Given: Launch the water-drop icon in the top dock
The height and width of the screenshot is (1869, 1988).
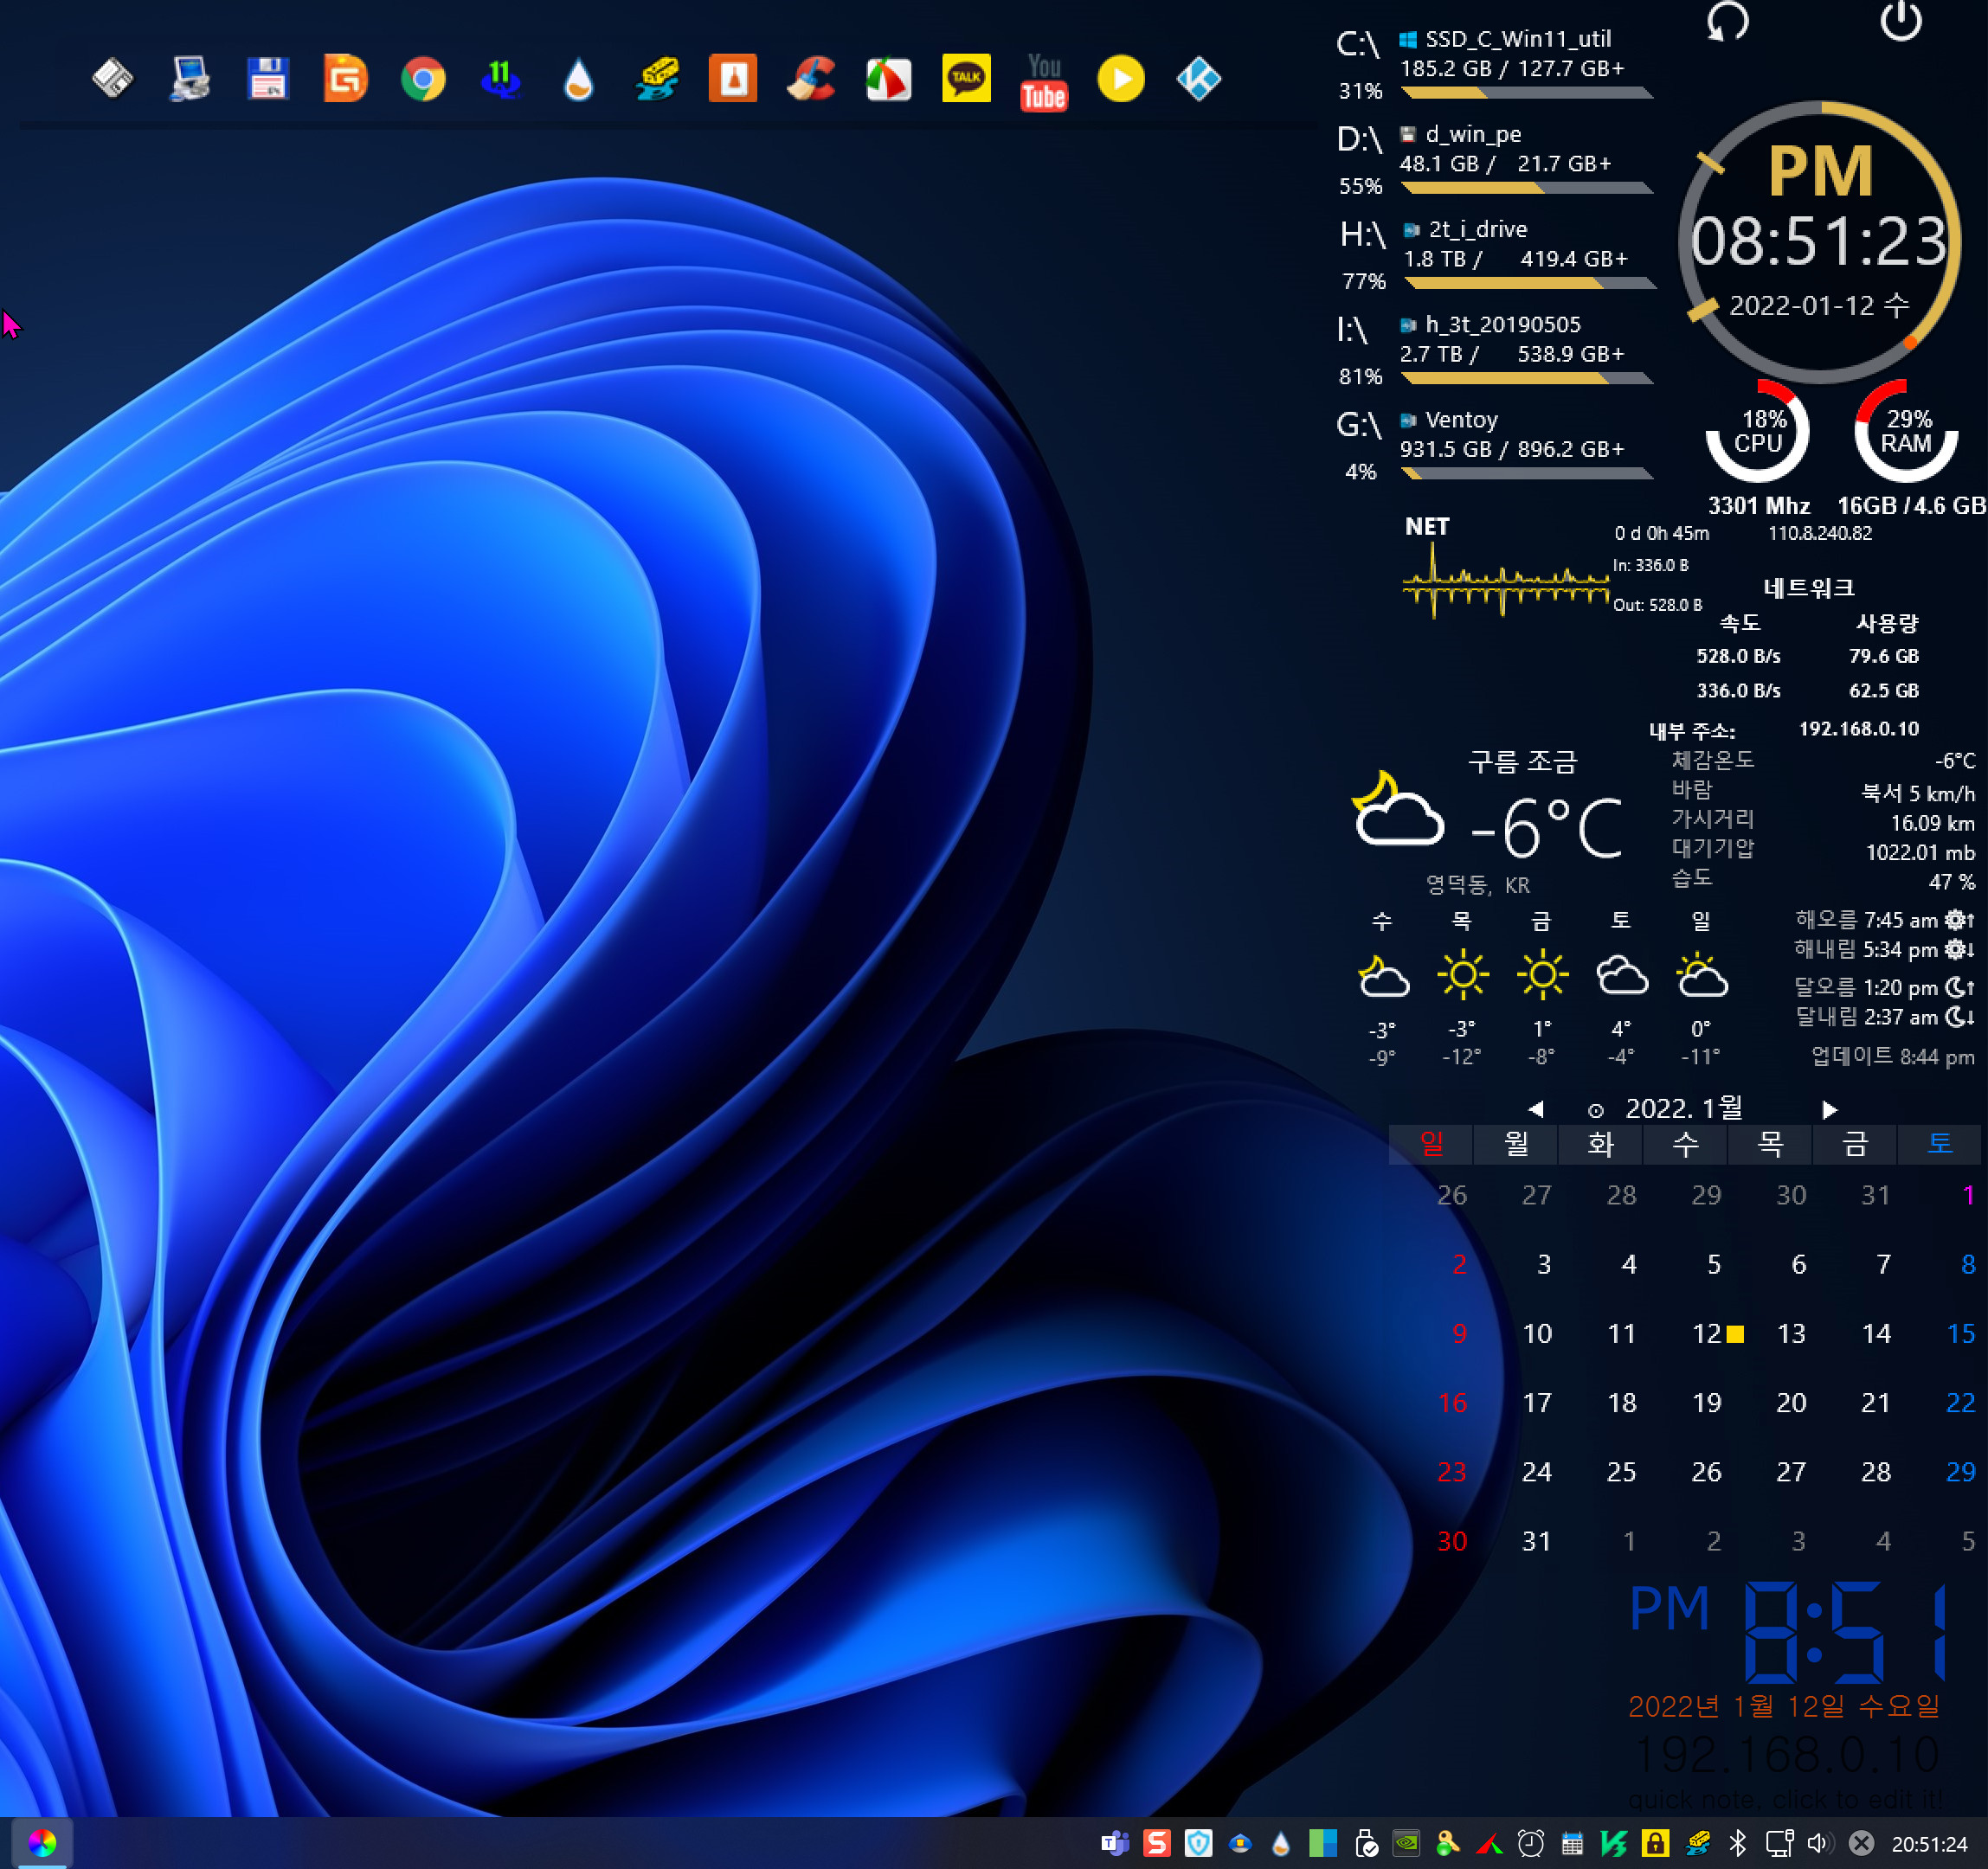Looking at the screenshot, I should pyautogui.click(x=578, y=79).
